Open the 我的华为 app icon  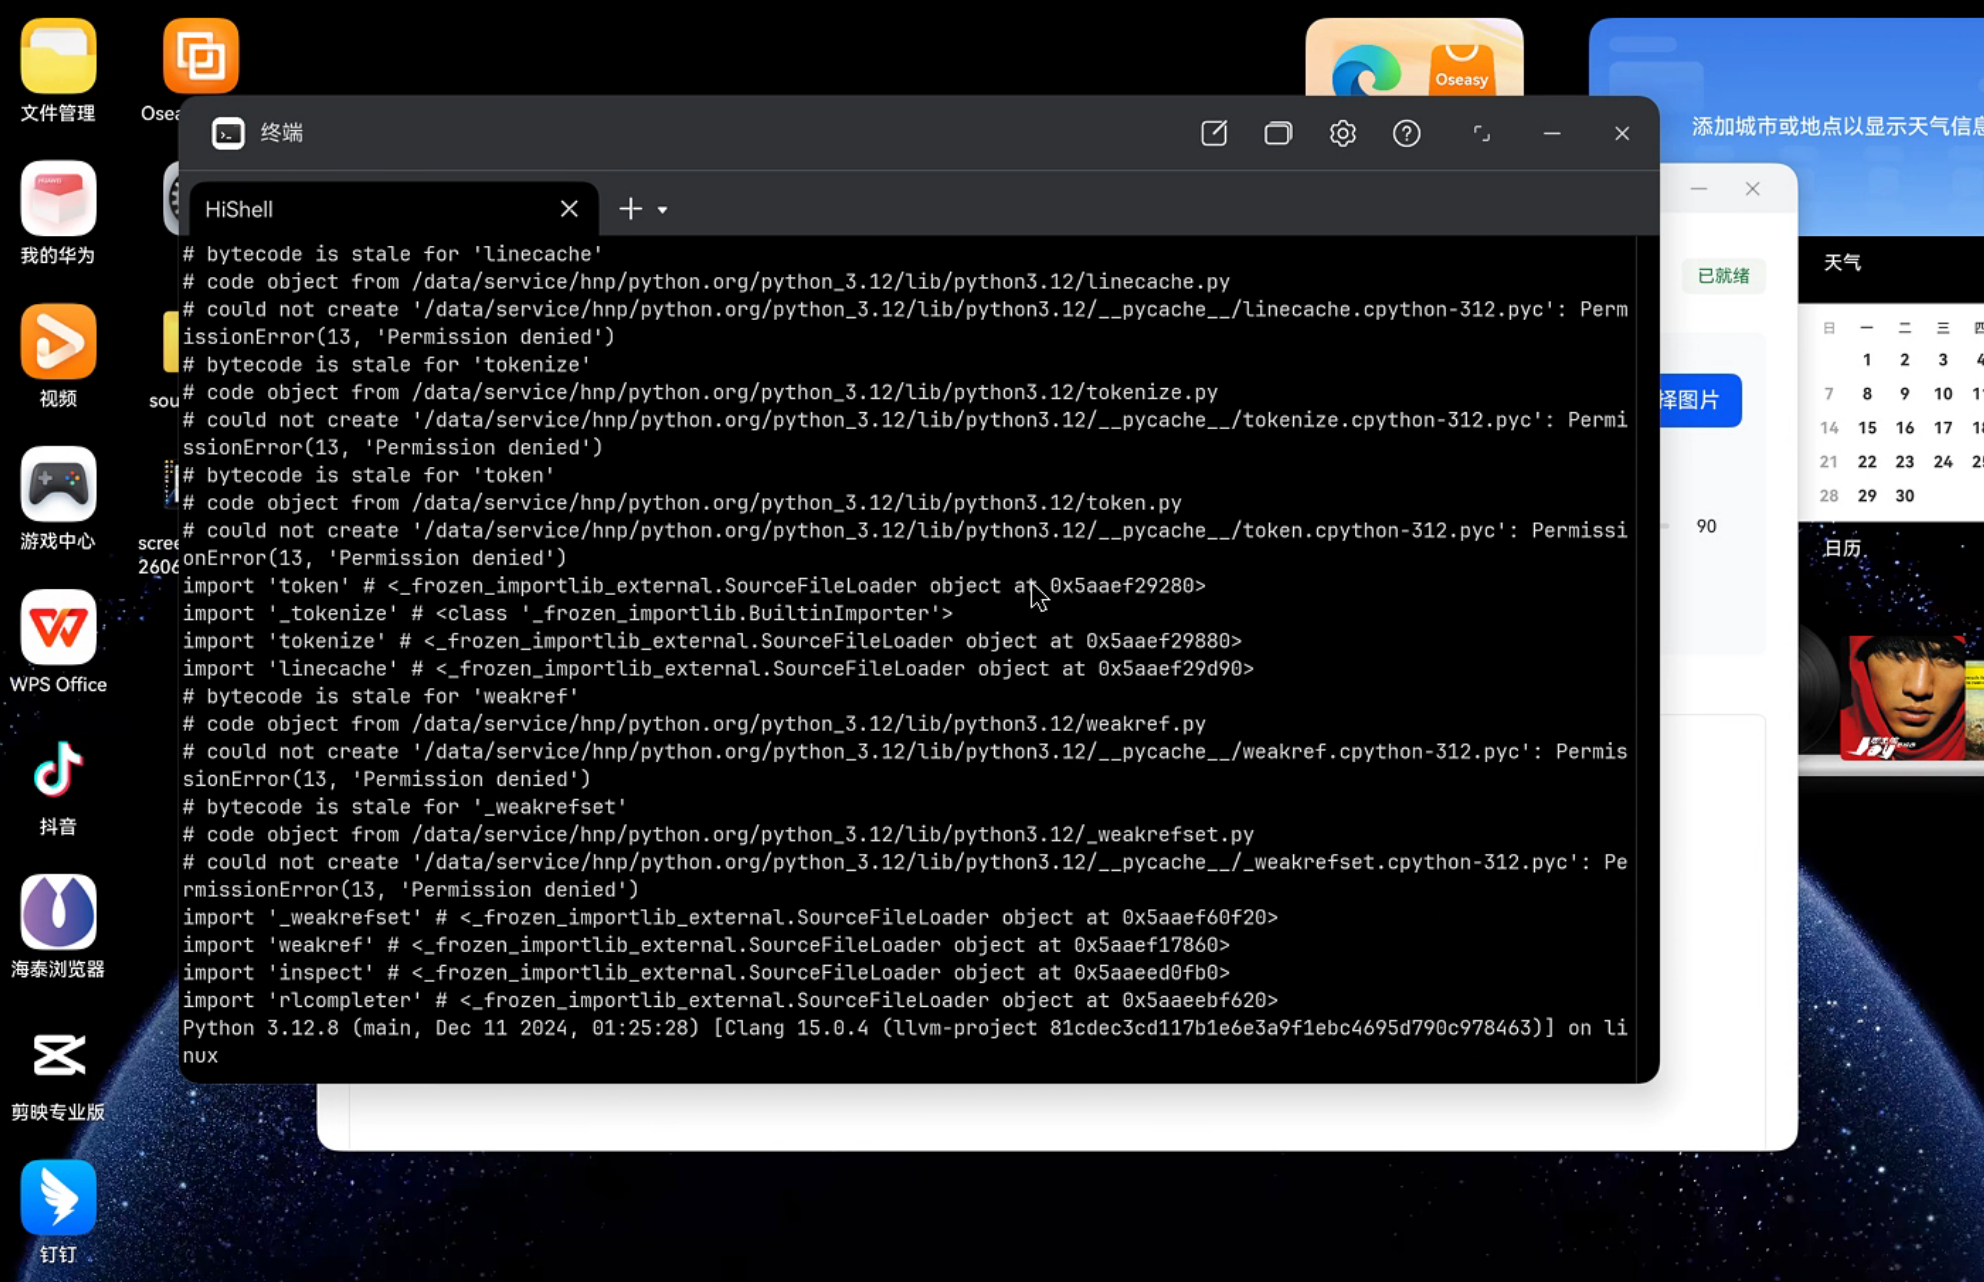pos(58,199)
